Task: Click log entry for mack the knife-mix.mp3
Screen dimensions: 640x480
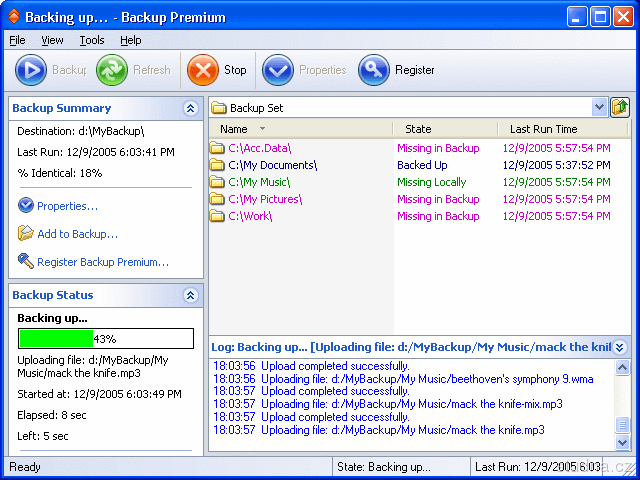Action: tap(388, 404)
